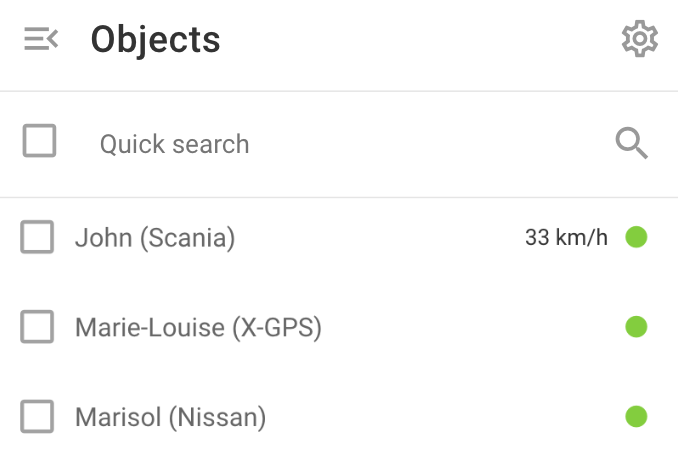Select the John (Scania) object name
Image resolution: width=678 pixels, height=462 pixels.
155,238
